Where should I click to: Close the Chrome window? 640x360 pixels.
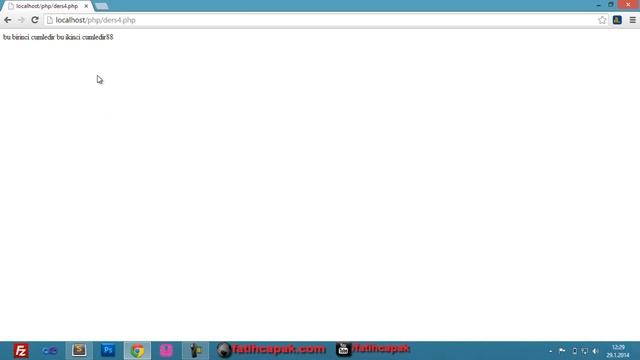click(628, 4)
